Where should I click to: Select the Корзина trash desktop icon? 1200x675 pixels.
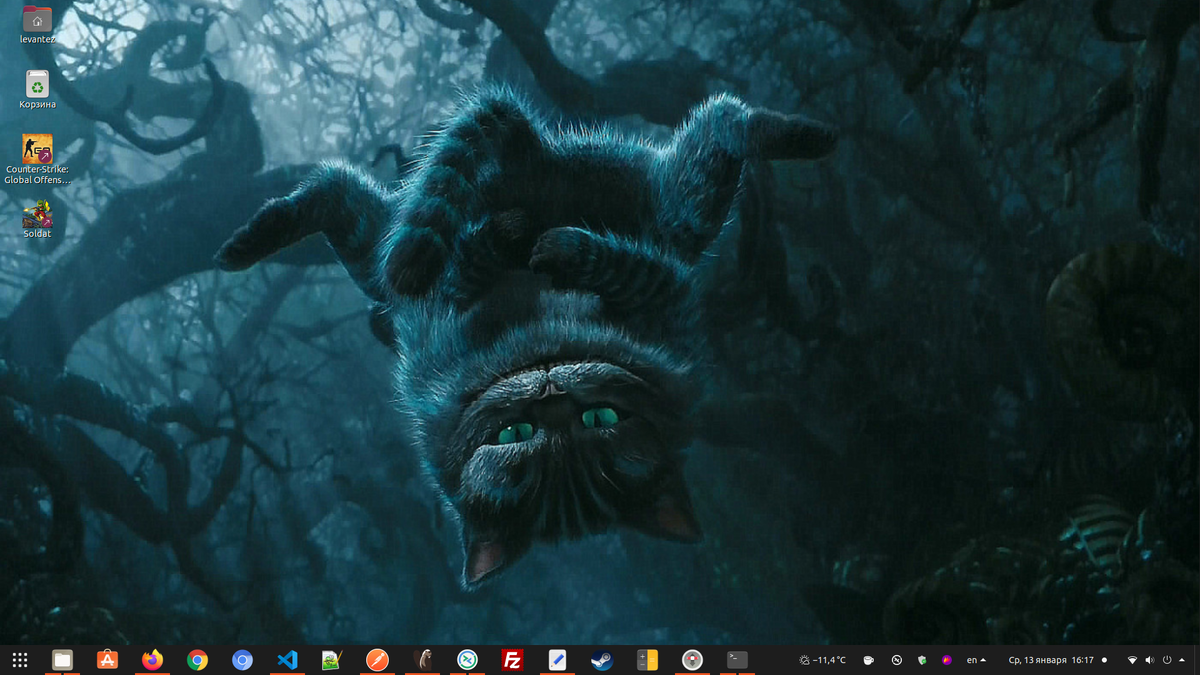coord(37,89)
